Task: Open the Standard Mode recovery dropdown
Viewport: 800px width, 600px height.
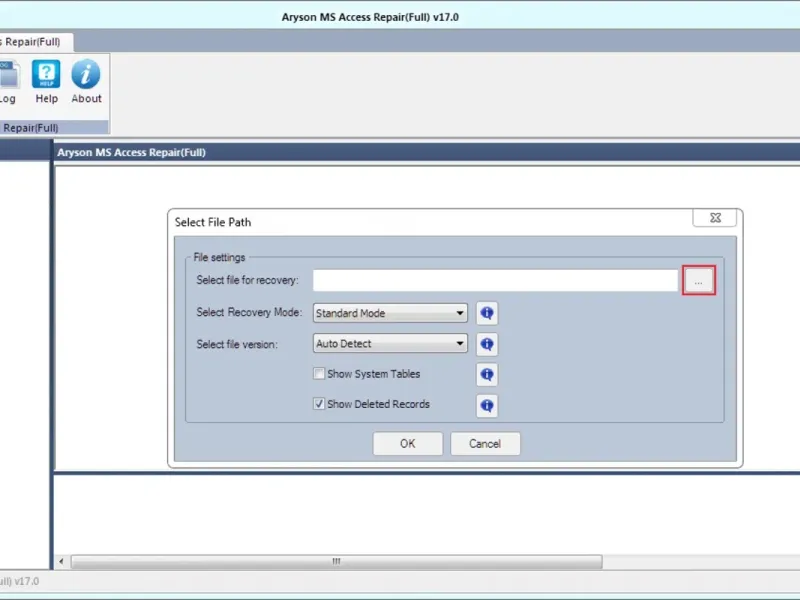Action: point(390,313)
